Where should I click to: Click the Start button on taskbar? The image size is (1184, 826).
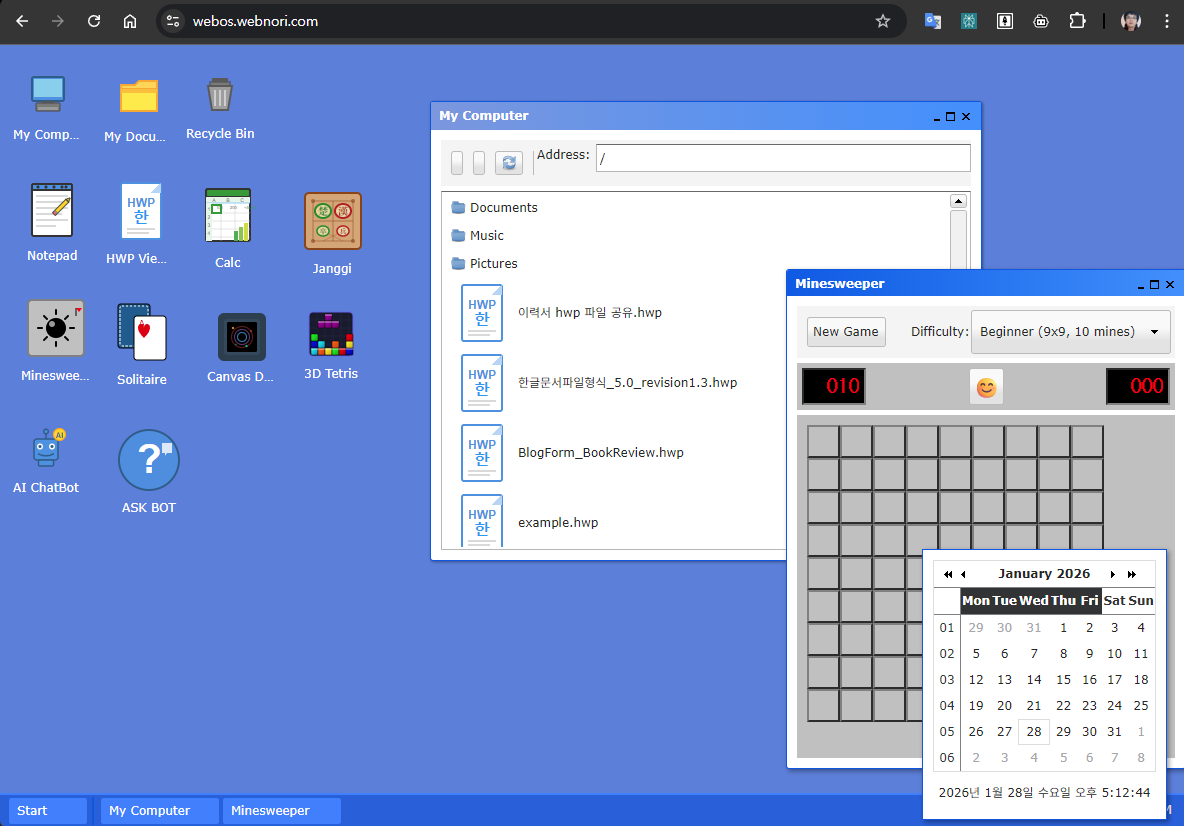48,811
